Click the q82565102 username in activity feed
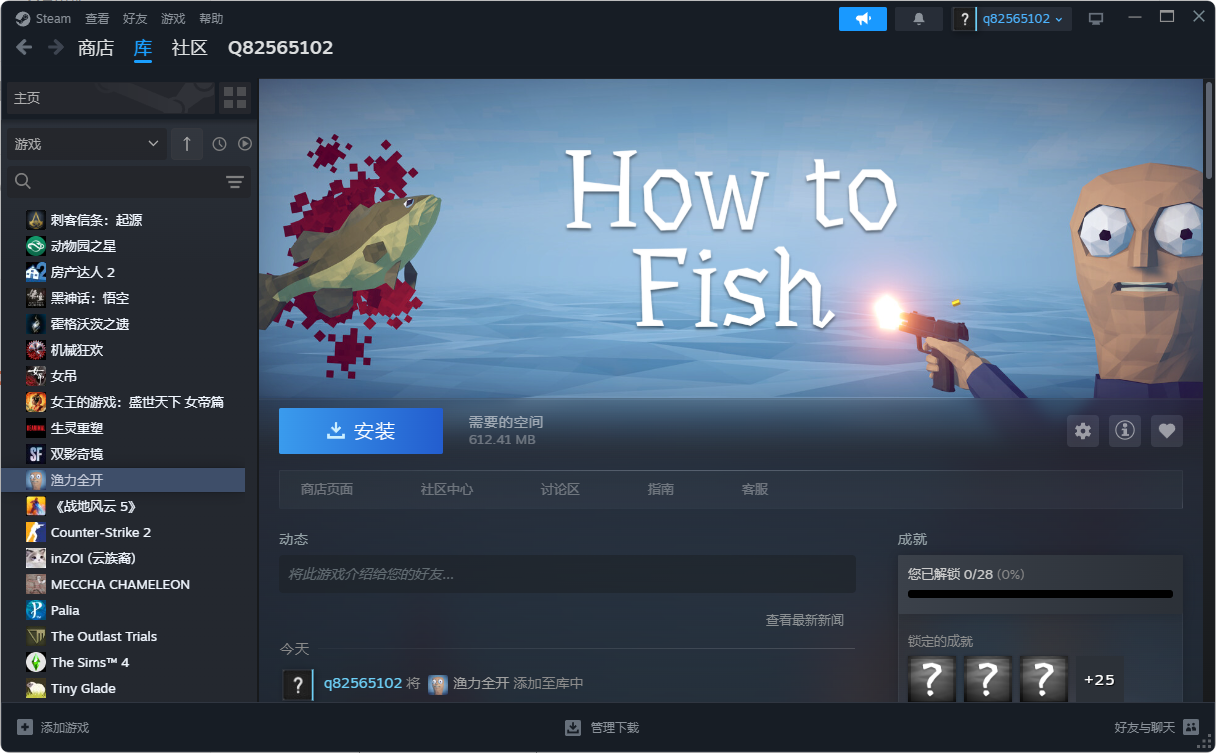Image resolution: width=1216 pixels, height=753 pixels. pos(363,683)
